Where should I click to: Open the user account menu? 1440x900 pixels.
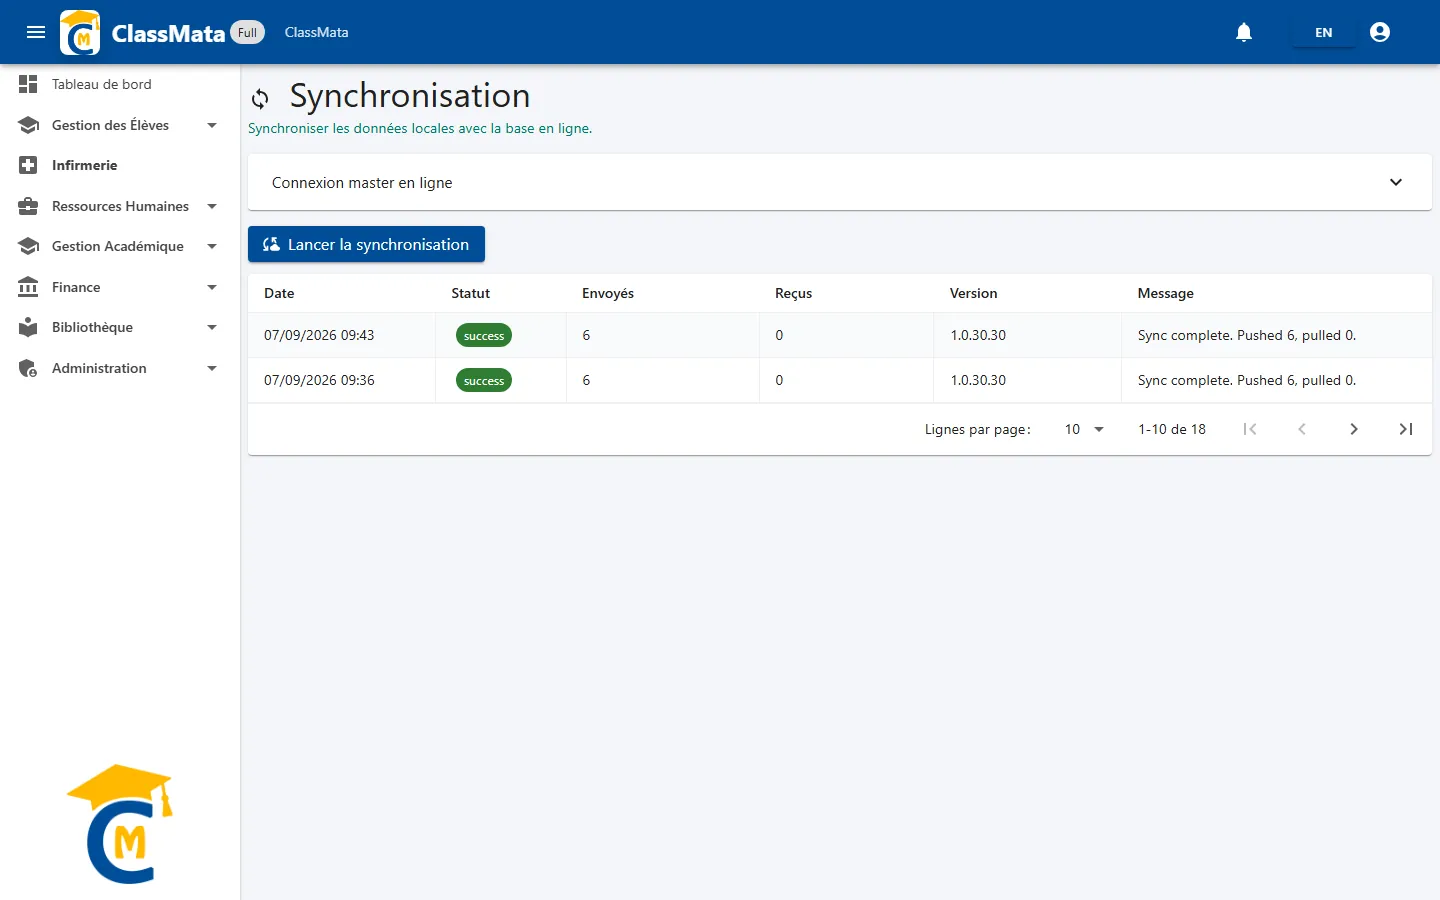click(1380, 32)
